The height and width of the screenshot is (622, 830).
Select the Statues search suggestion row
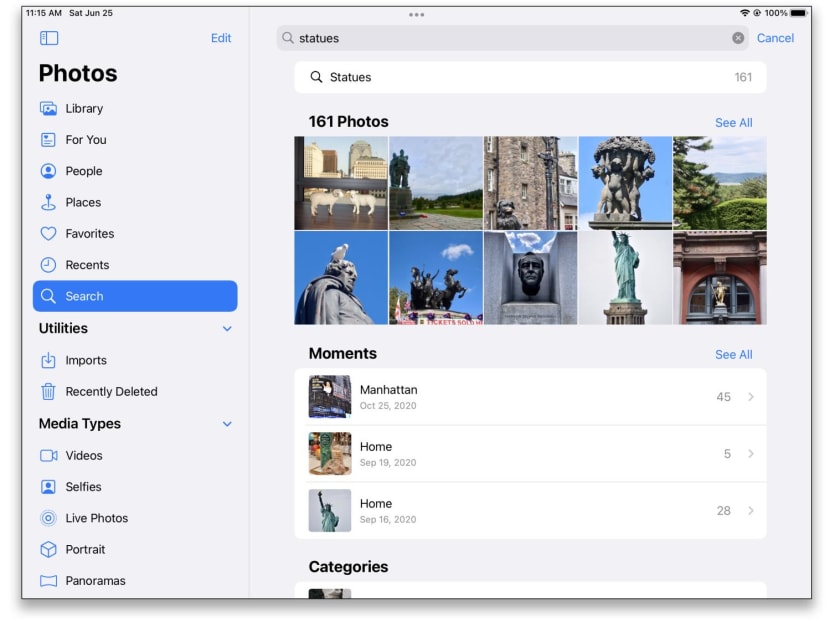[x=530, y=77]
